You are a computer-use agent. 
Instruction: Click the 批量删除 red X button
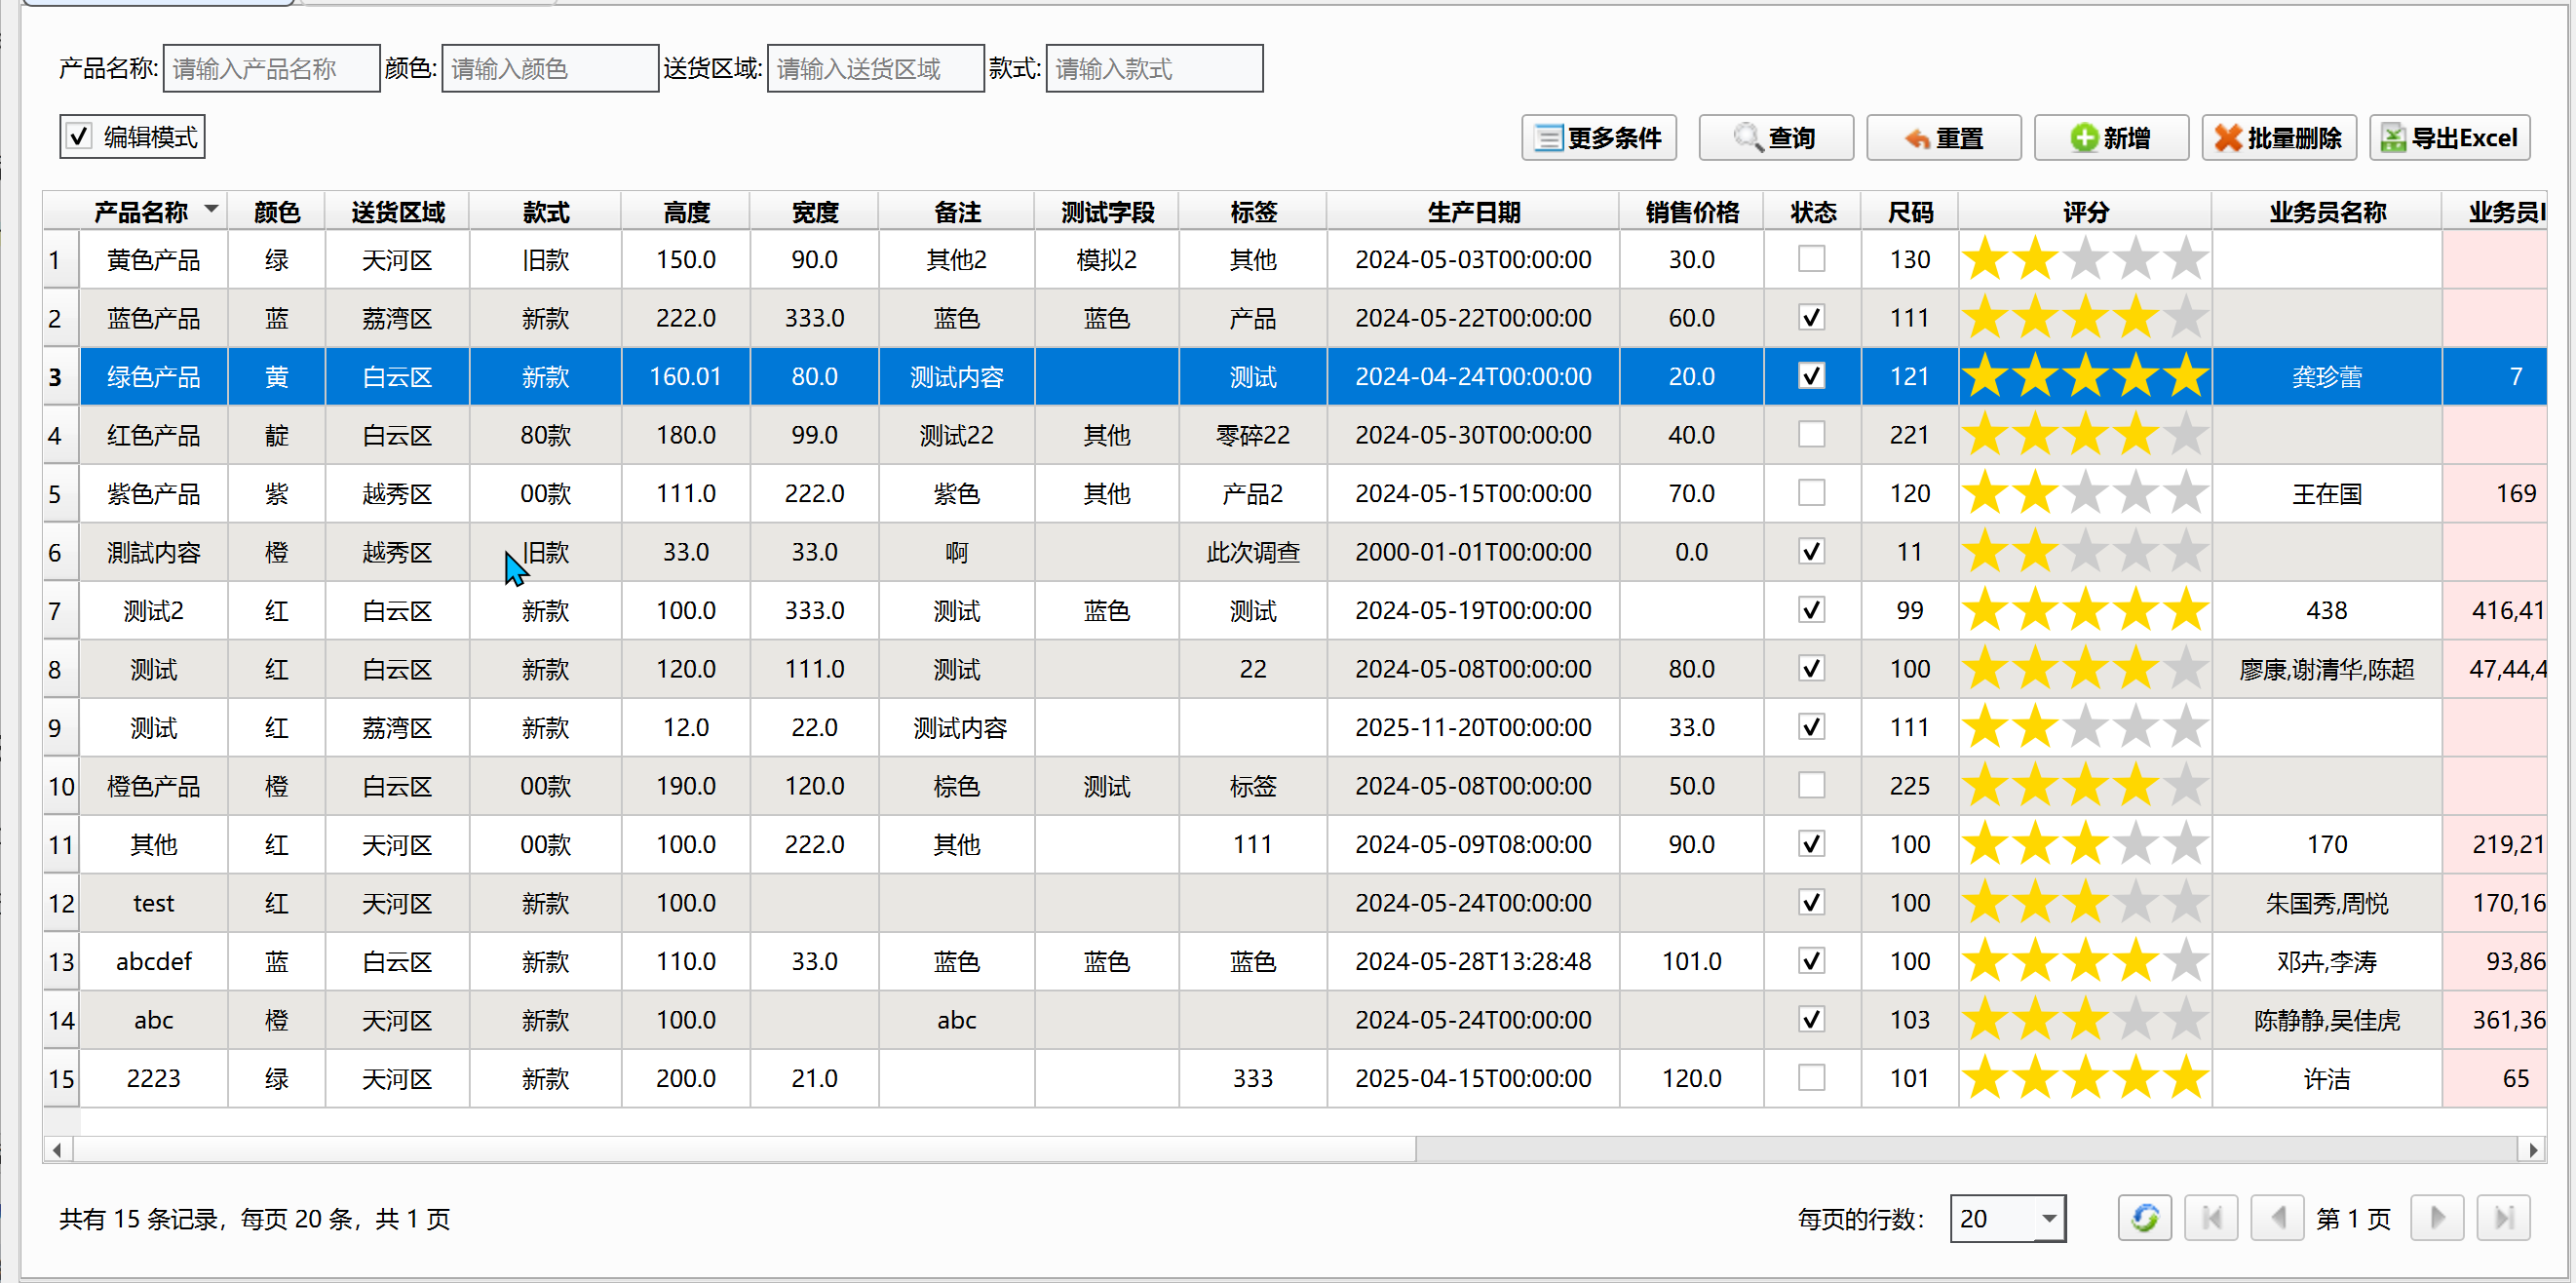pos(2278,138)
